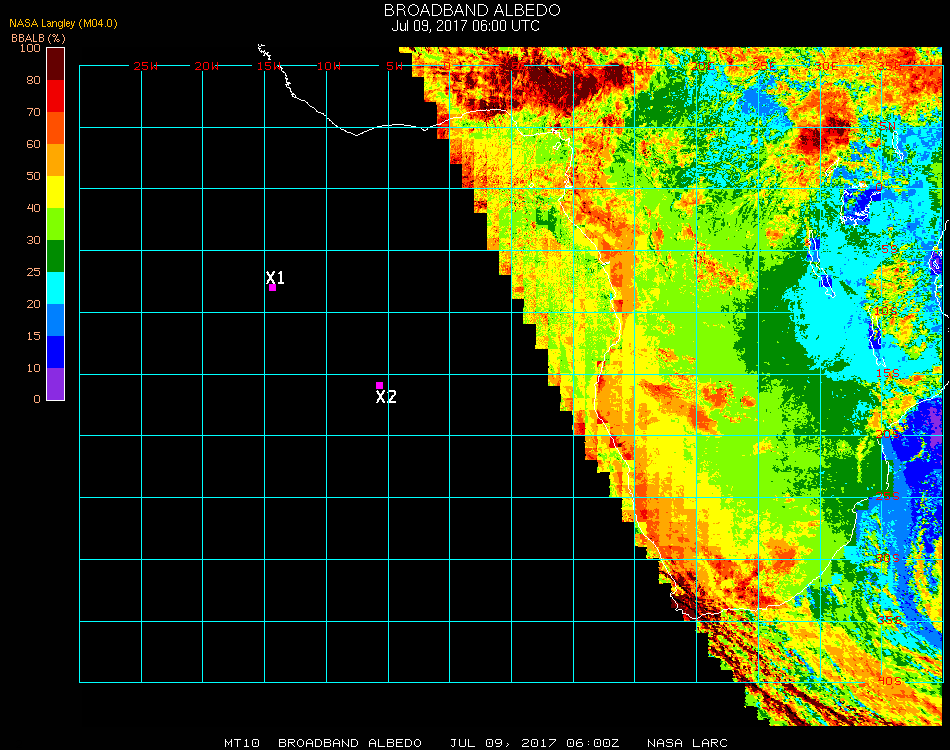
Task: Click the 5N latitude label
Action: click(888, 126)
